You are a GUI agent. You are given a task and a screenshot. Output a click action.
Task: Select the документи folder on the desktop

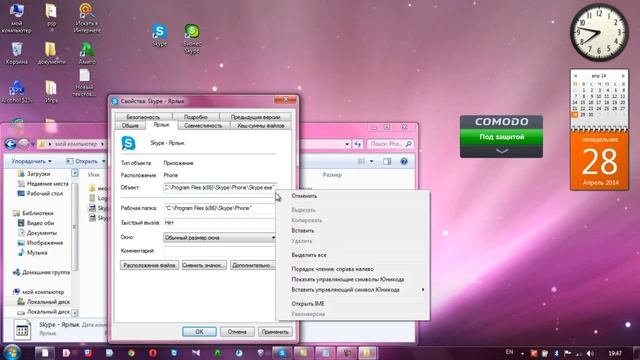pyautogui.click(x=51, y=53)
